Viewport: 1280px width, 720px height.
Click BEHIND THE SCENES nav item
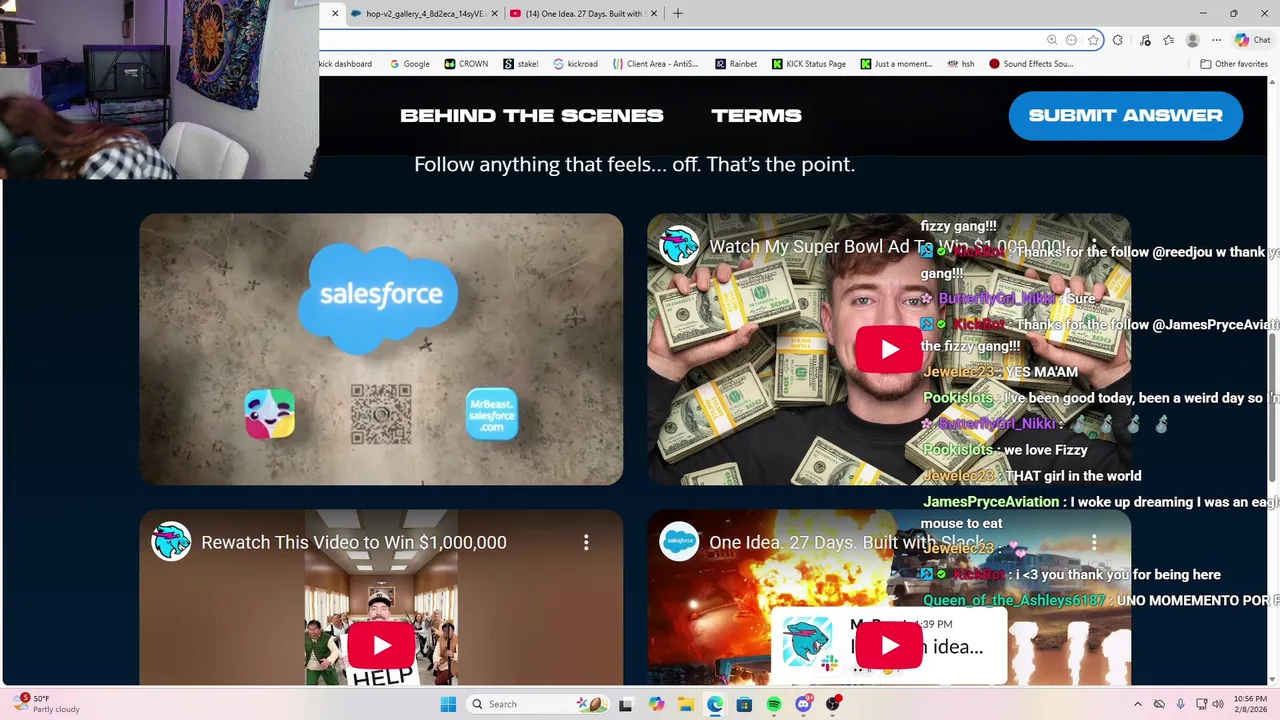pos(532,116)
